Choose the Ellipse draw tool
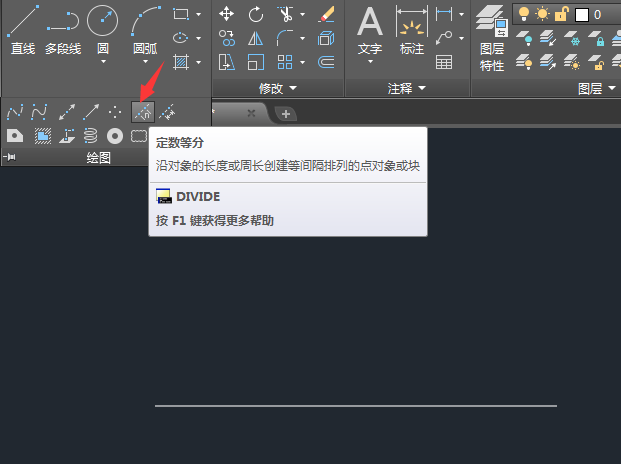621x464 pixels. coord(181,38)
